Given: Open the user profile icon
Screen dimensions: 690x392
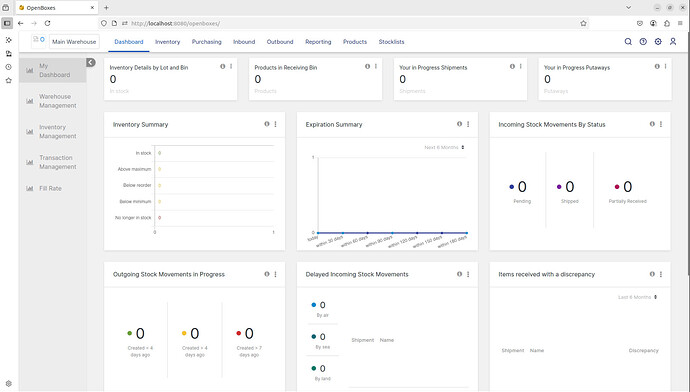Looking at the screenshot, I should [x=673, y=41].
